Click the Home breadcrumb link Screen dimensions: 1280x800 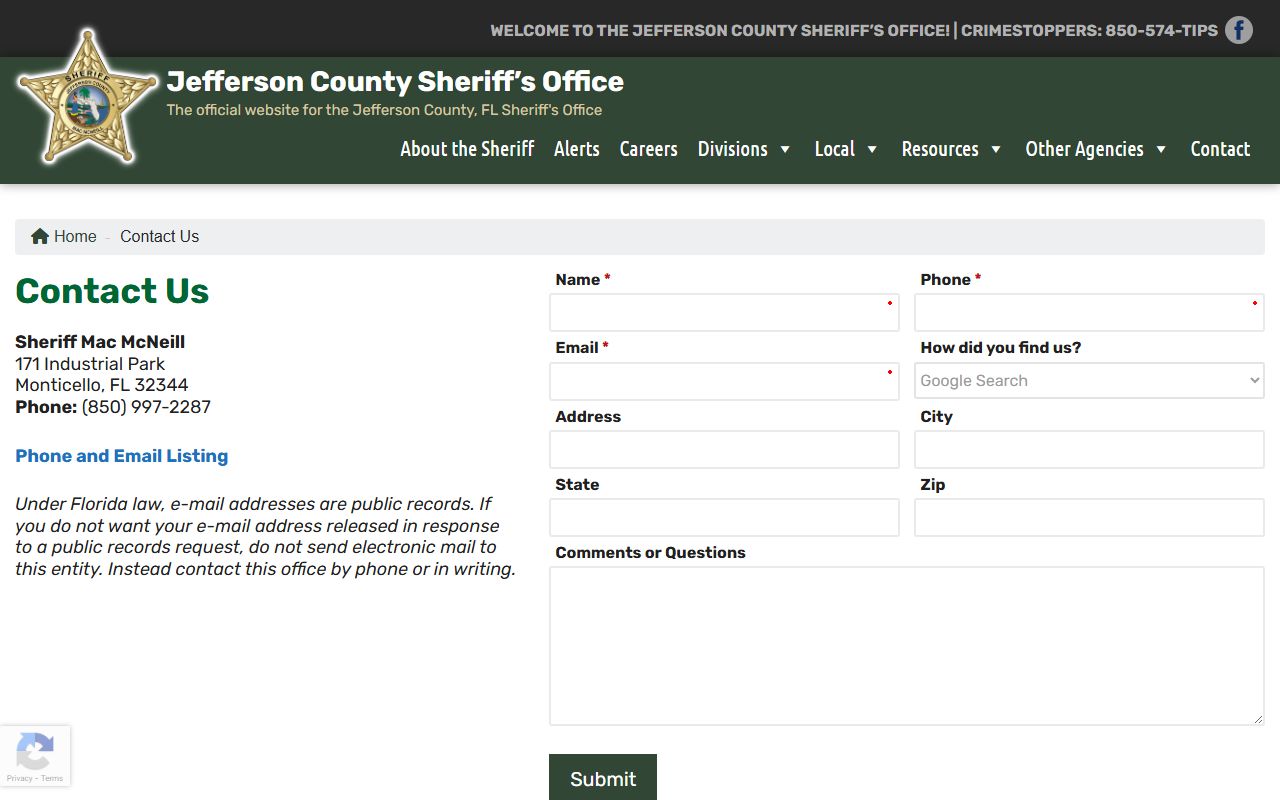tap(75, 236)
